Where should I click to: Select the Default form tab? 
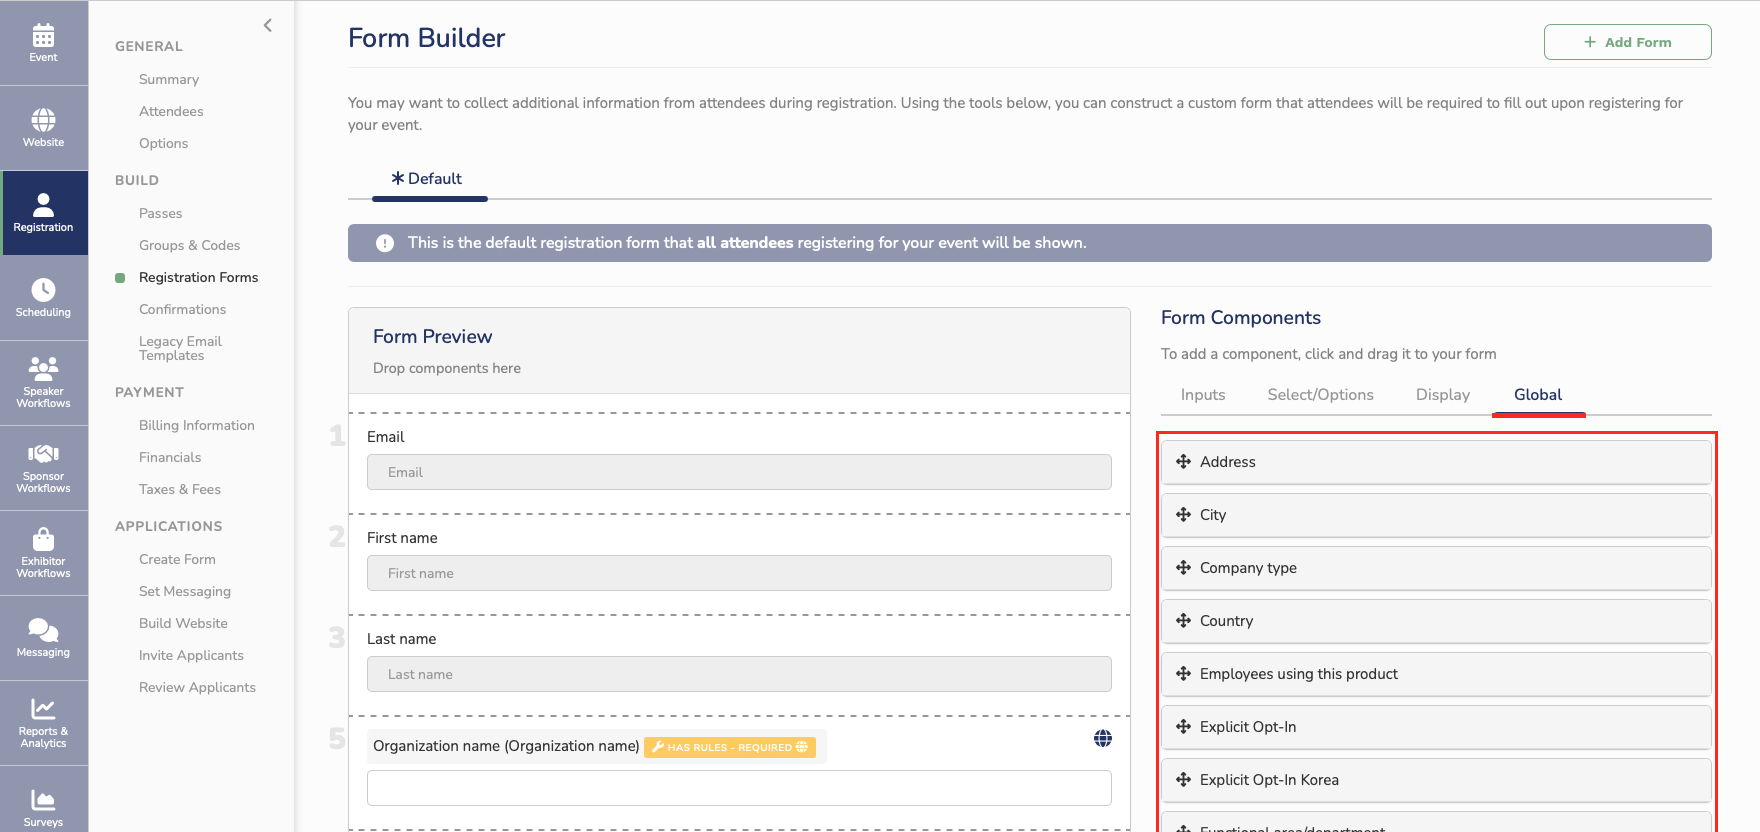(429, 179)
